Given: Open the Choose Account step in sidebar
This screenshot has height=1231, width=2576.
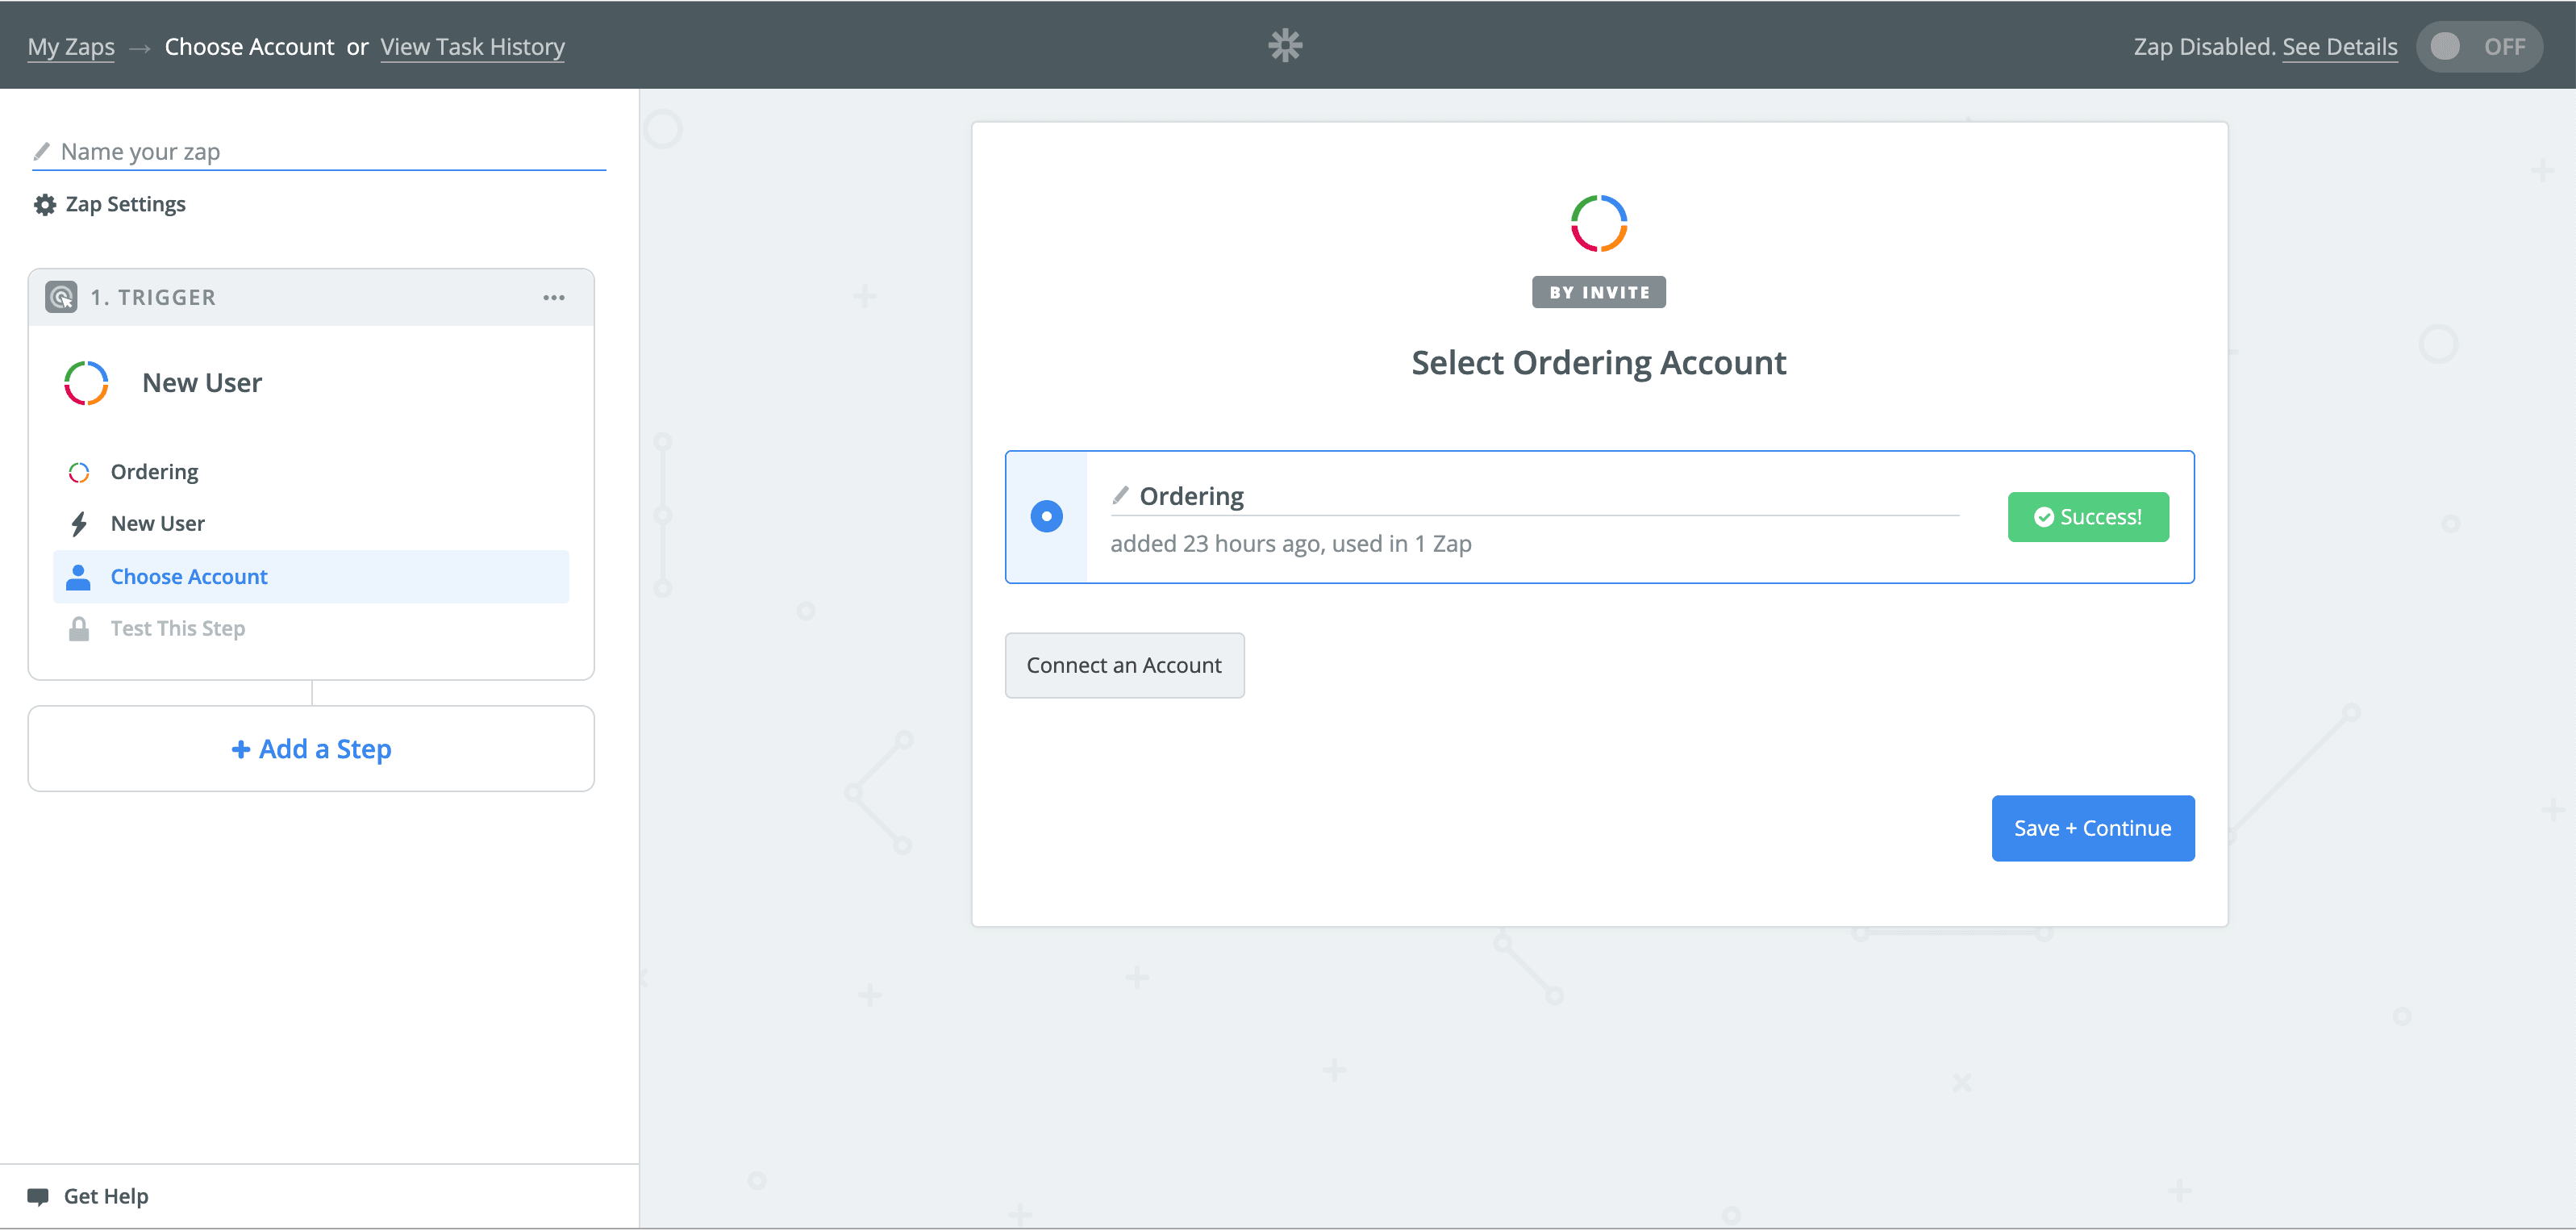Looking at the screenshot, I should point(189,577).
